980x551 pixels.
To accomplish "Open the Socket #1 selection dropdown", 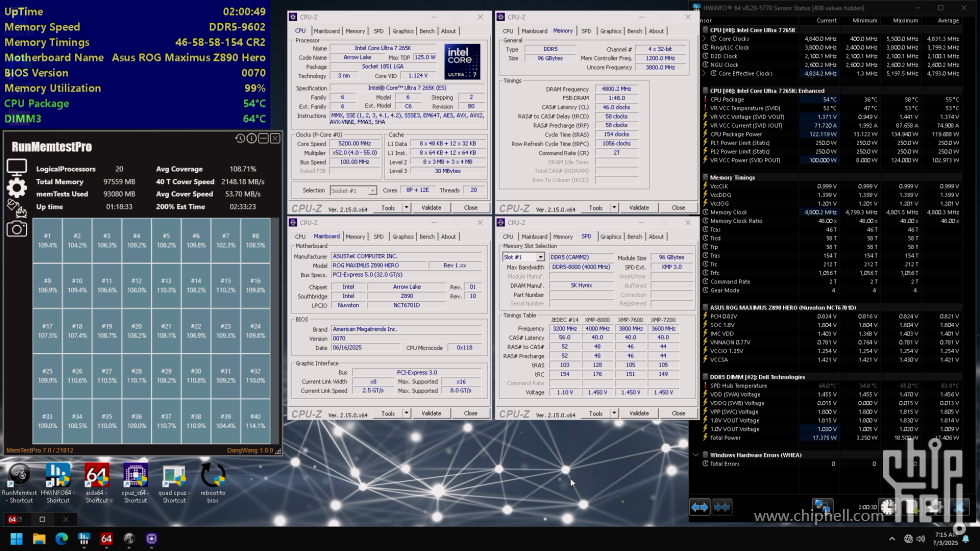I will [x=372, y=191].
